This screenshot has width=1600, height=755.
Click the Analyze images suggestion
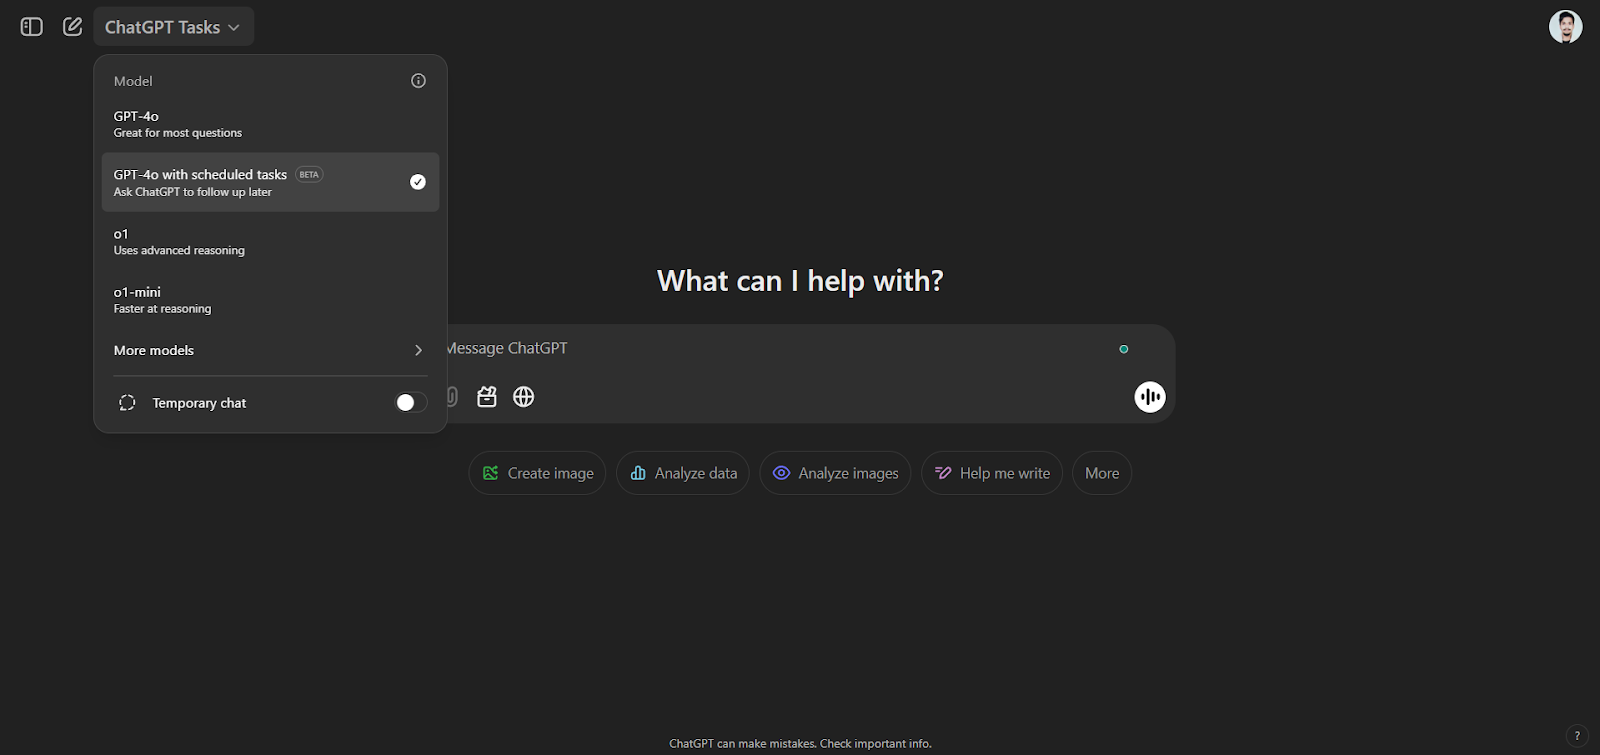pyautogui.click(x=836, y=473)
